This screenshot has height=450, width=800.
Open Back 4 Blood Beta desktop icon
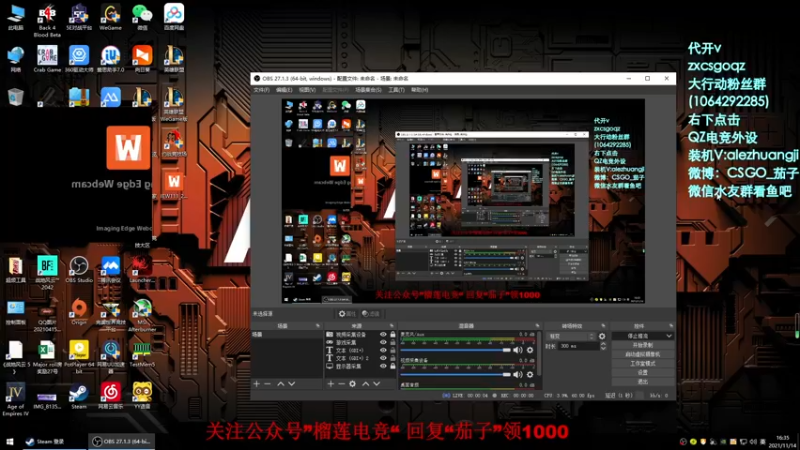(47, 20)
